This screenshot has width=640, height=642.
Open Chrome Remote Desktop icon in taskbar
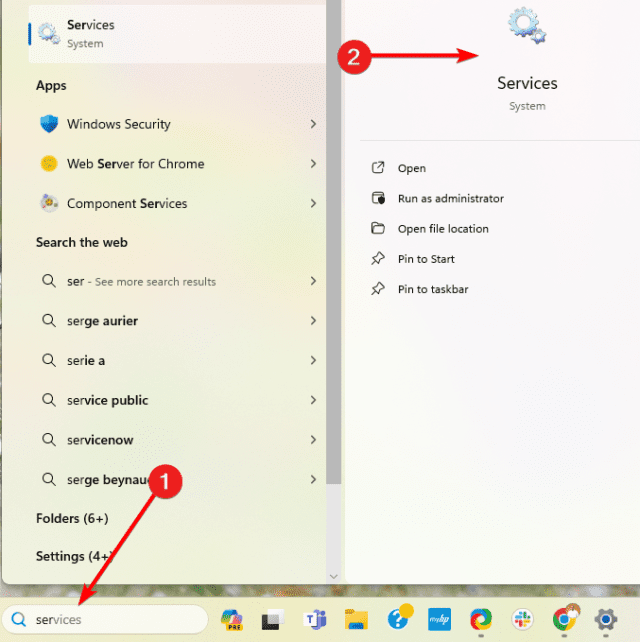point(481,619)
